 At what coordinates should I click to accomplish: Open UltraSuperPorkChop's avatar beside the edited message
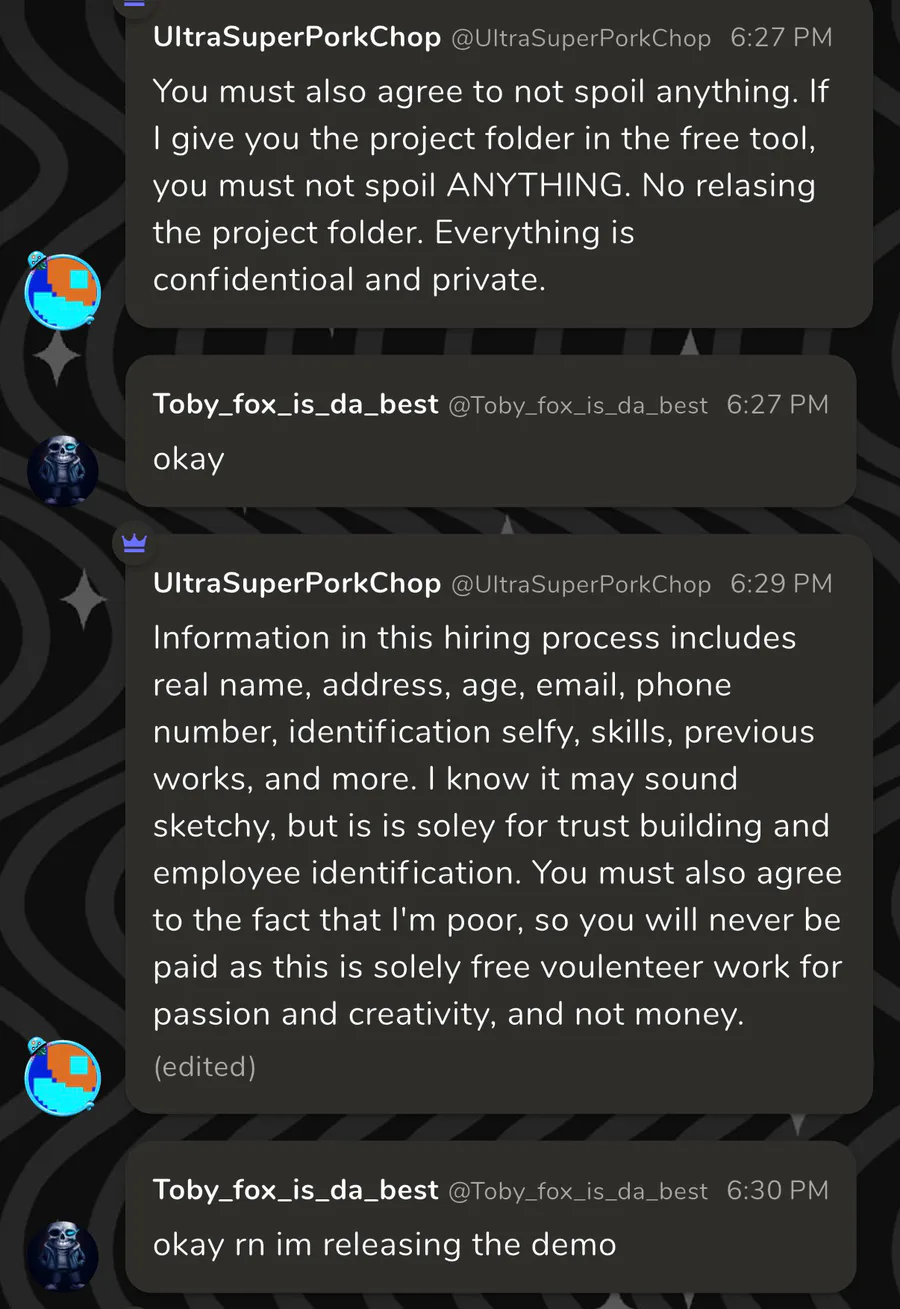63,1077
